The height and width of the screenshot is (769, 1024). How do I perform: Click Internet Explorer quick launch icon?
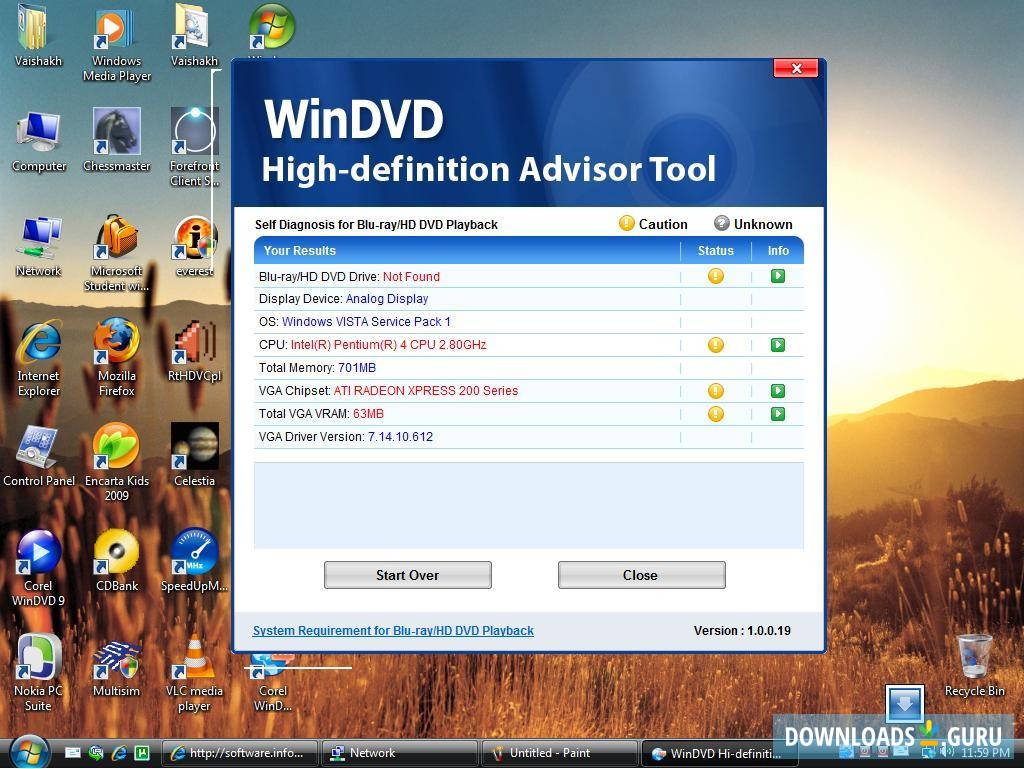119,753
